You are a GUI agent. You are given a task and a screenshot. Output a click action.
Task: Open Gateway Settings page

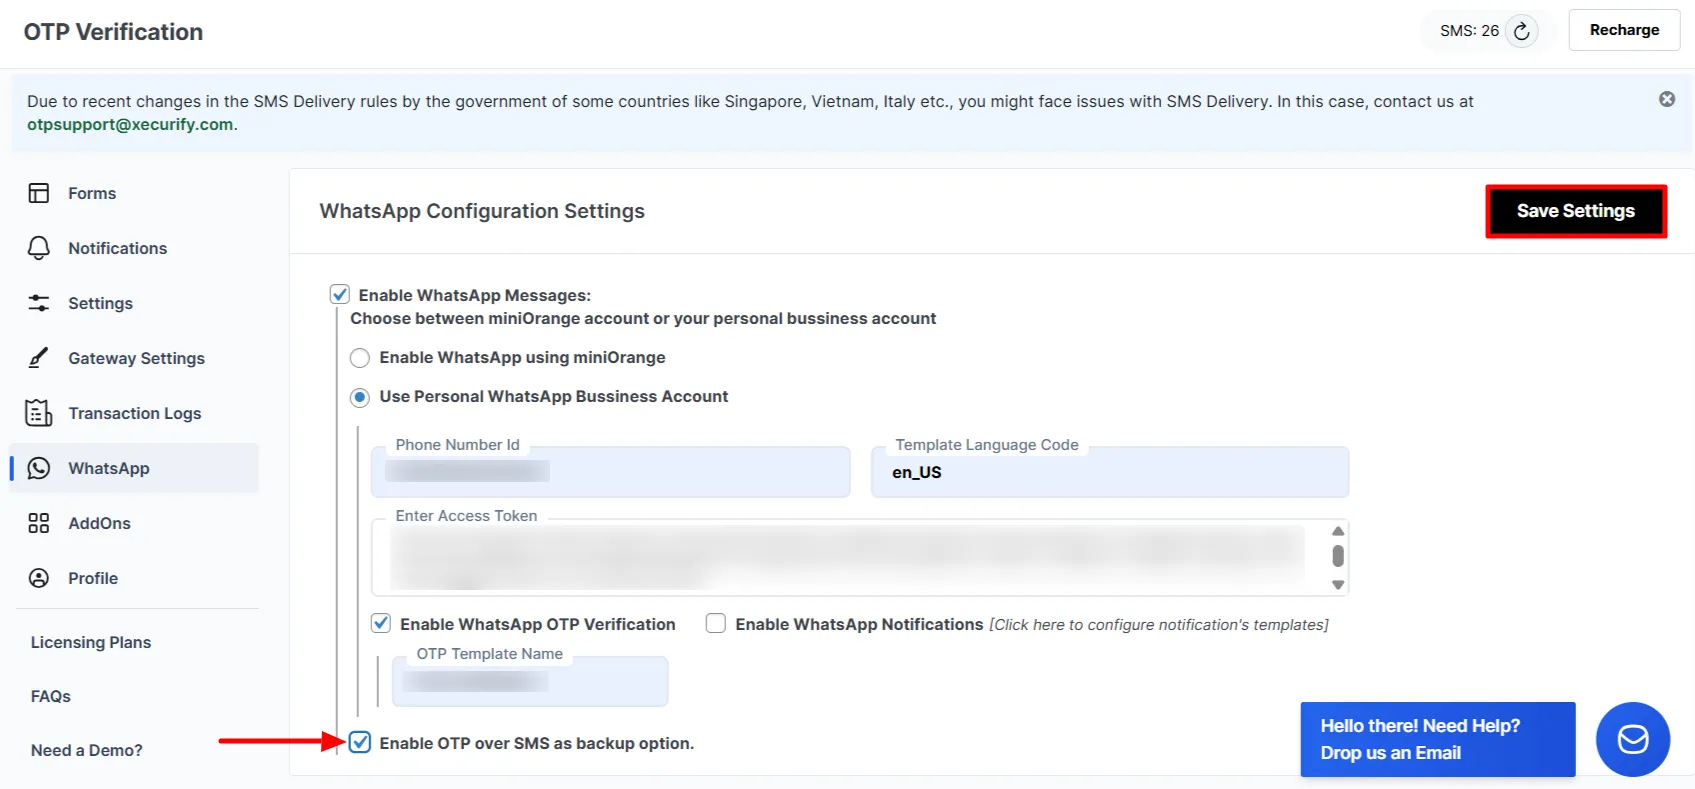point(136,358)
